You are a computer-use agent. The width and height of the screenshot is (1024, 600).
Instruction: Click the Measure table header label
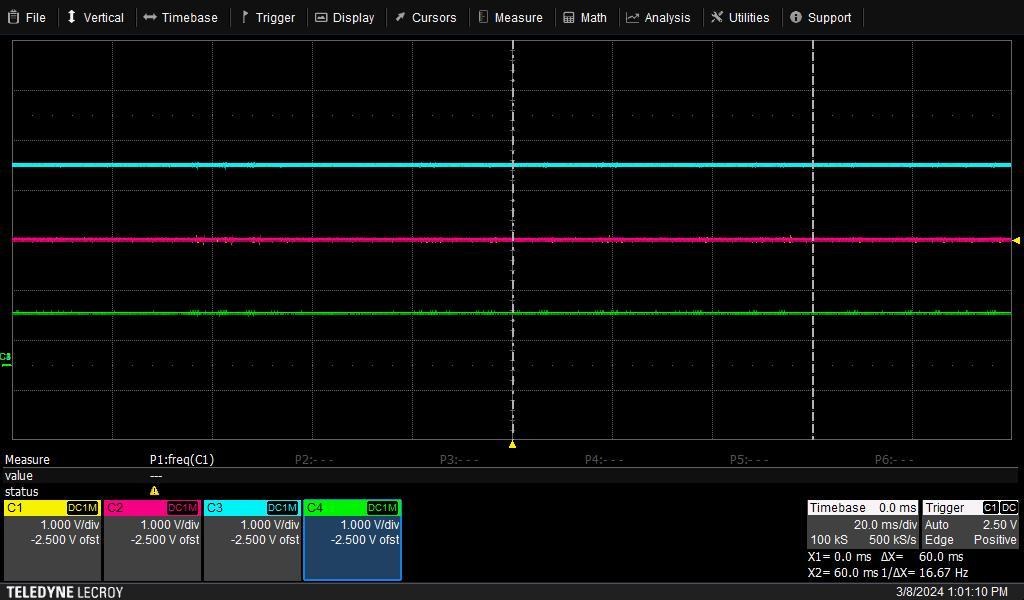(x=27, y=460)
